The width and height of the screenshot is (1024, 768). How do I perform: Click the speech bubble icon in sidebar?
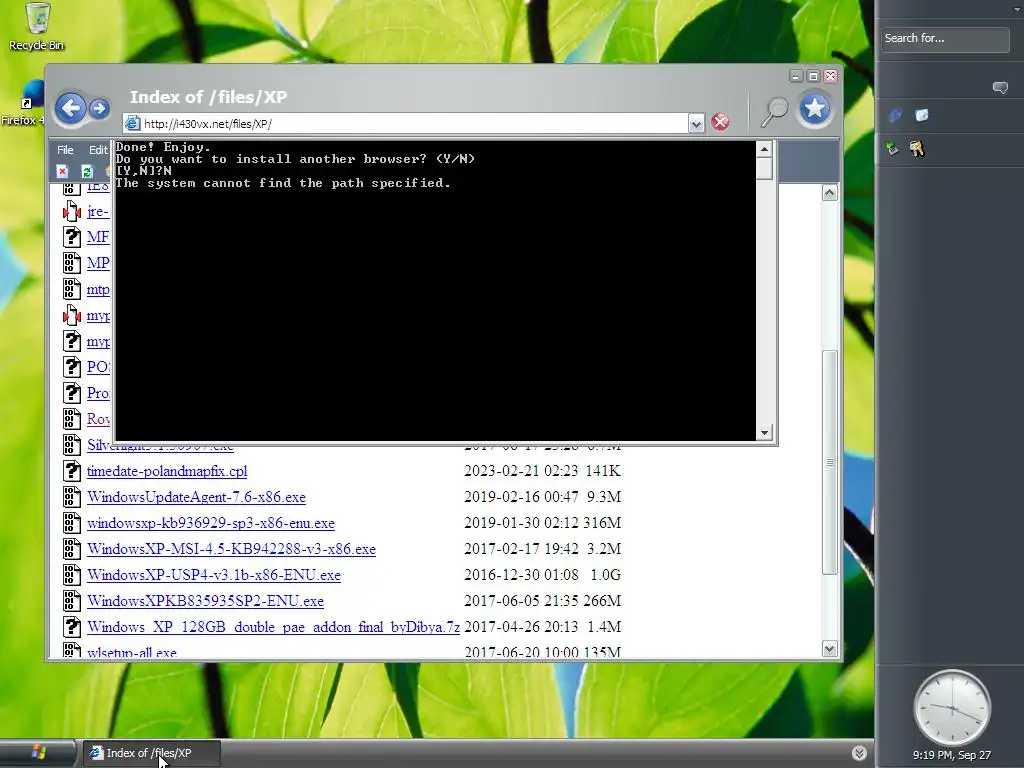click(x=1000, y=88)
